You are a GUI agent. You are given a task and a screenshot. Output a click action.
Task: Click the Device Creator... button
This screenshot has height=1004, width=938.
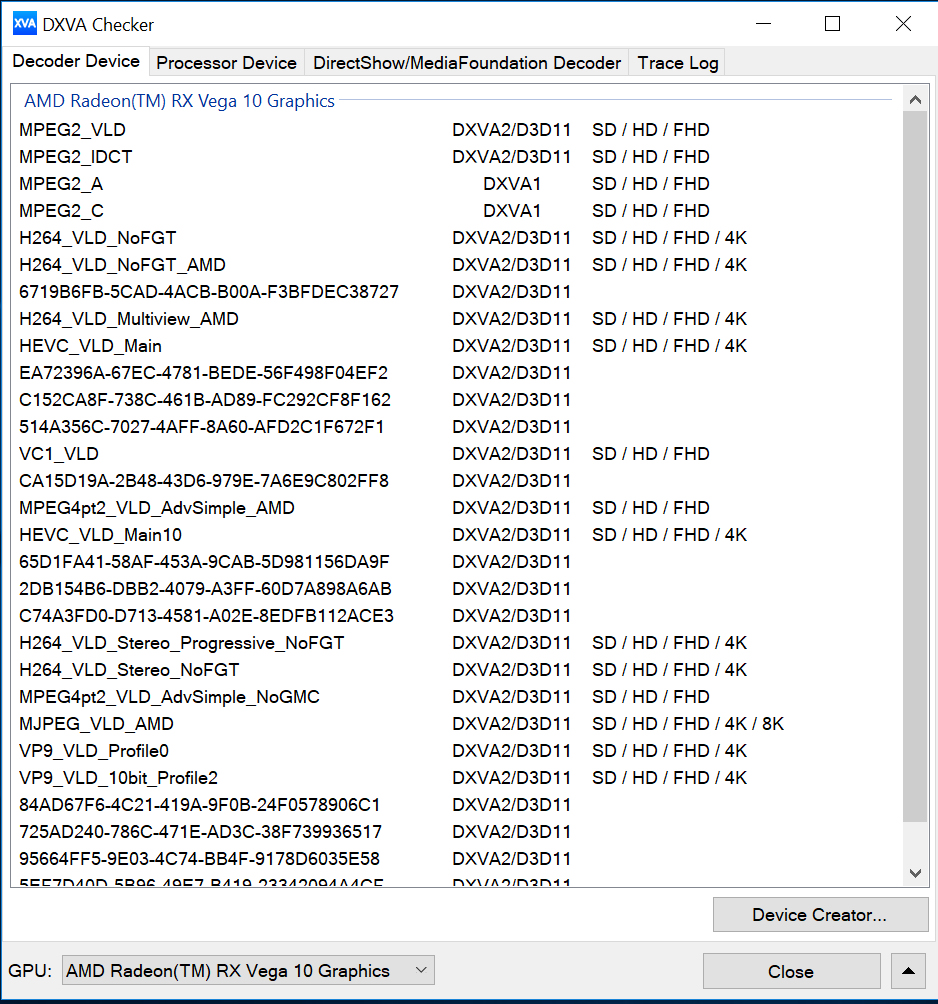pyautogui.click(x=820, y=914)
